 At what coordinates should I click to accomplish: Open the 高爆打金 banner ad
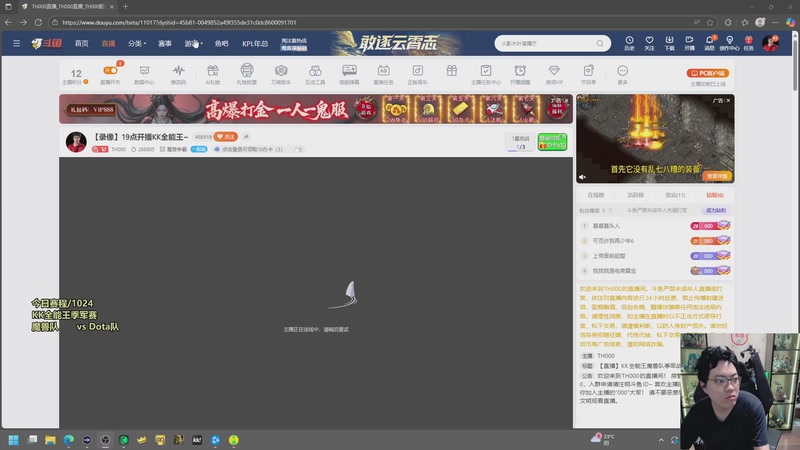click(x=316, y=109)
